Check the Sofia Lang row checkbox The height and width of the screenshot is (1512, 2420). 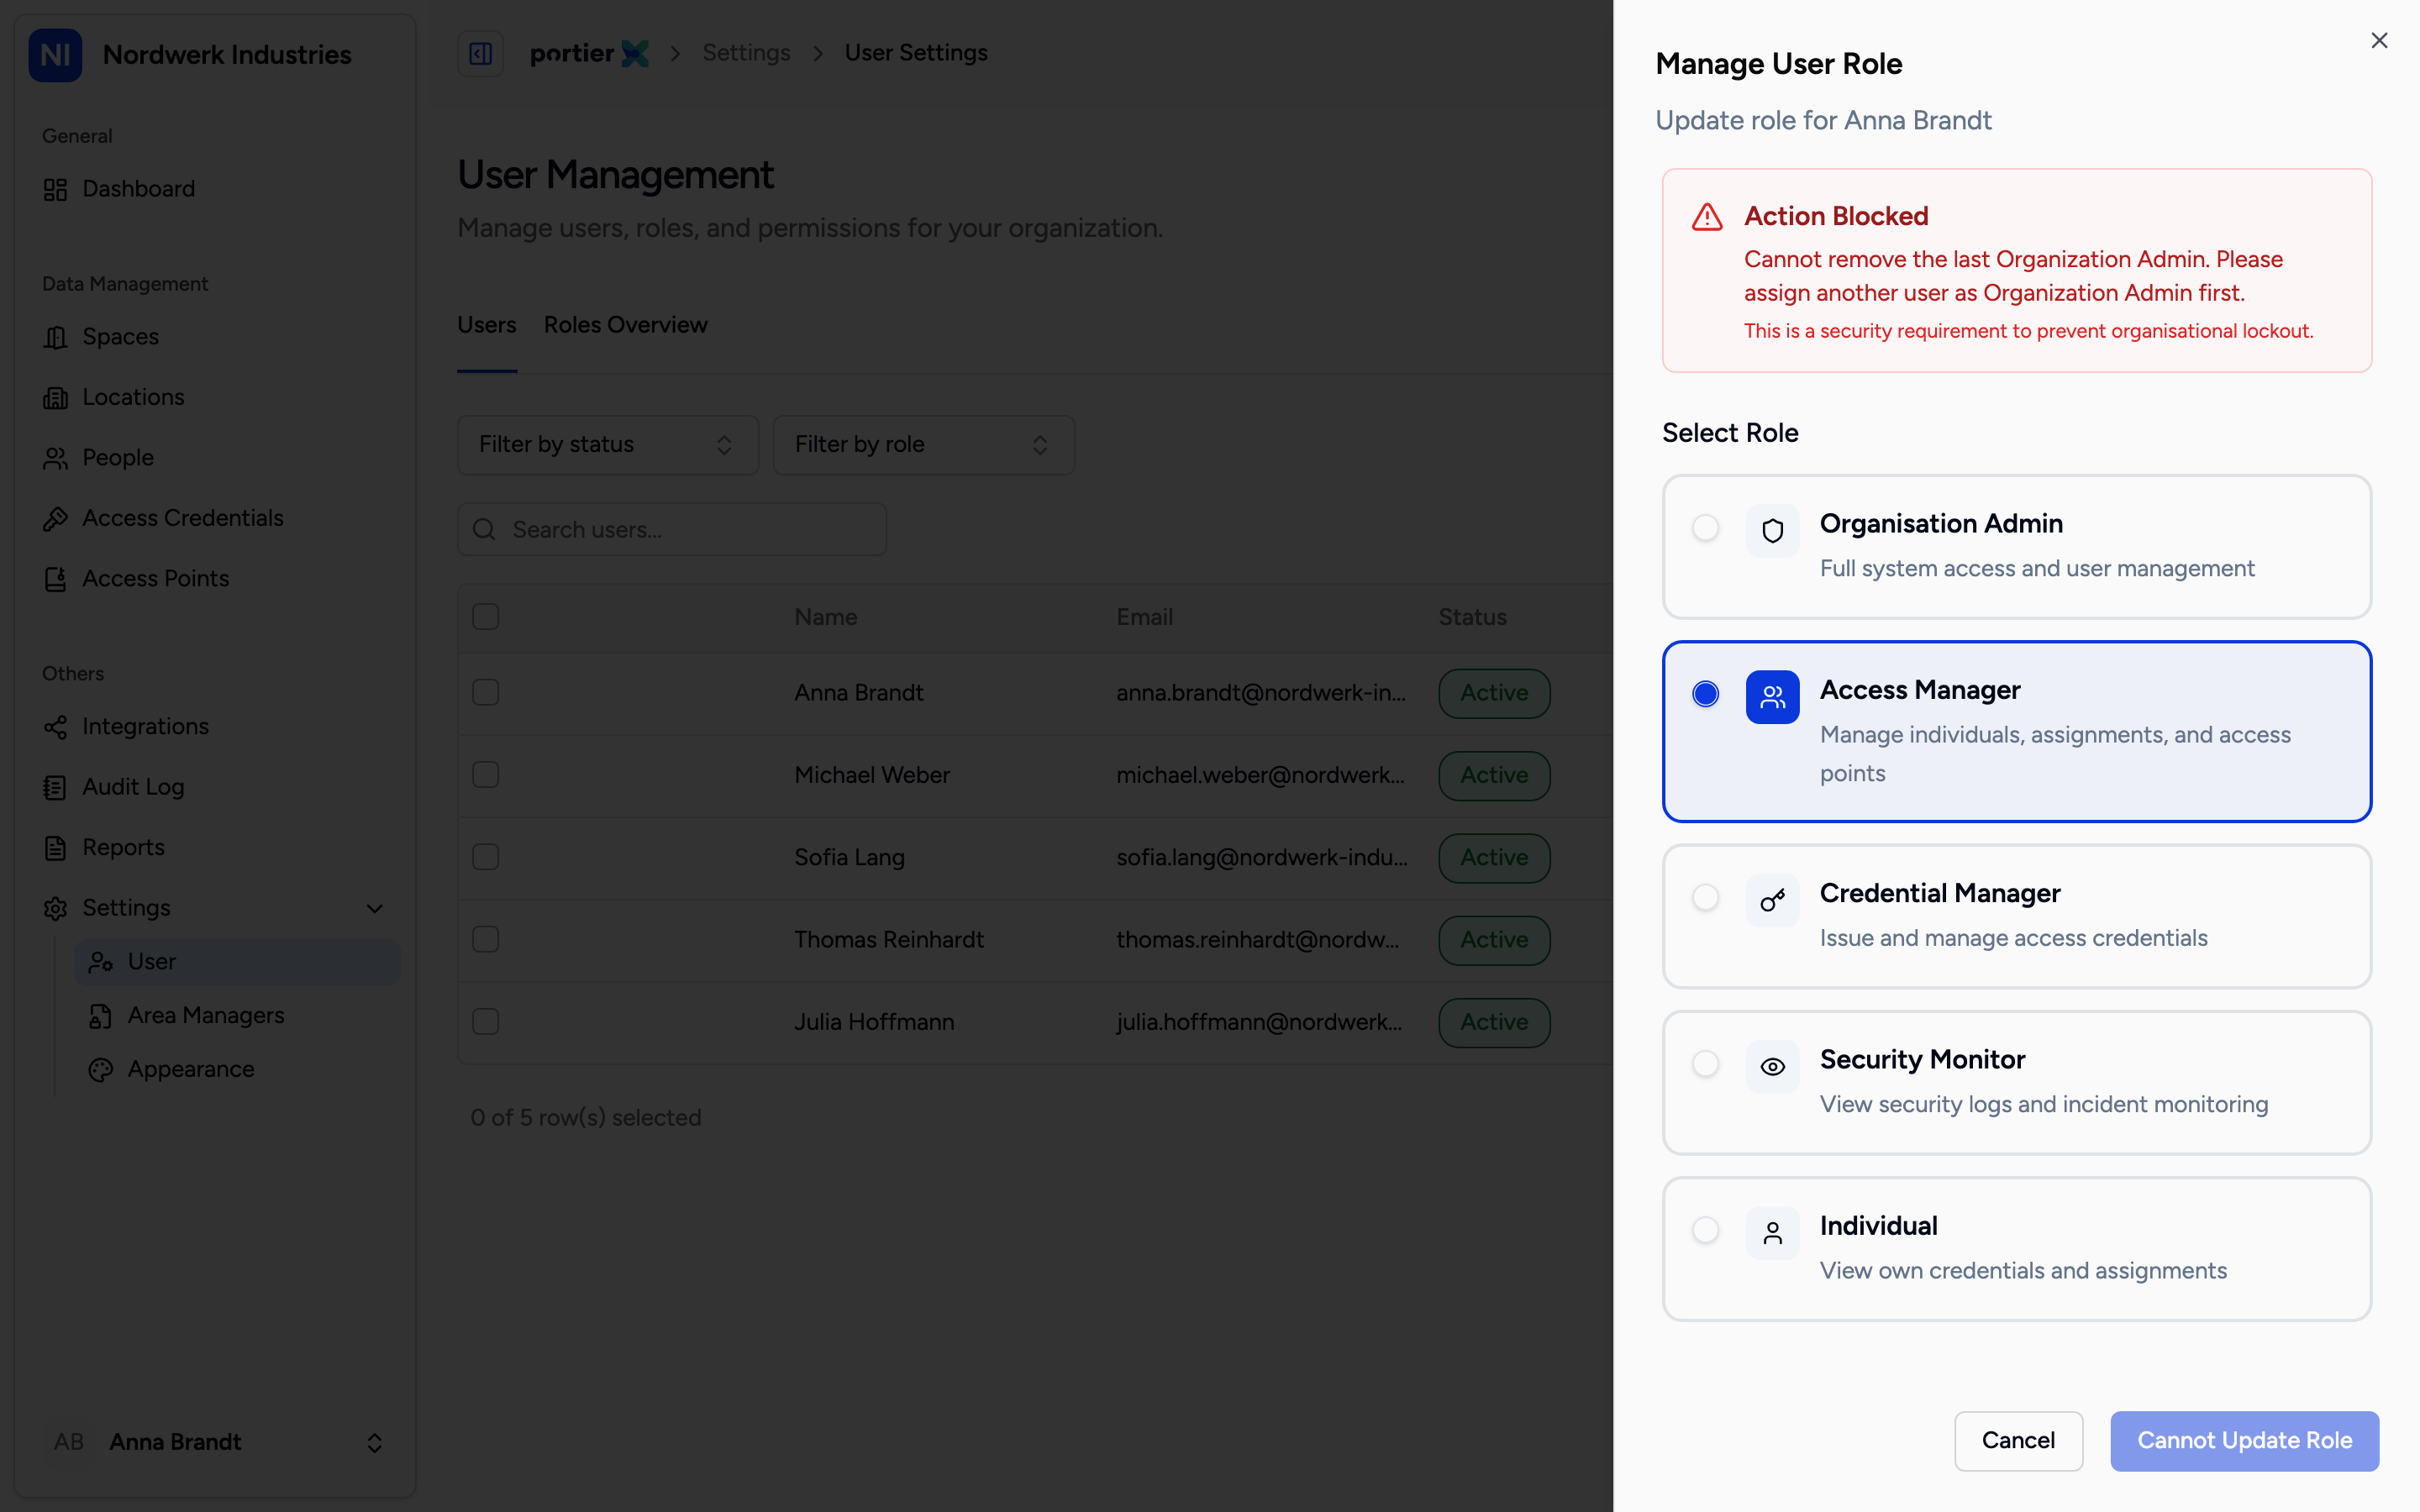point(486,857)
